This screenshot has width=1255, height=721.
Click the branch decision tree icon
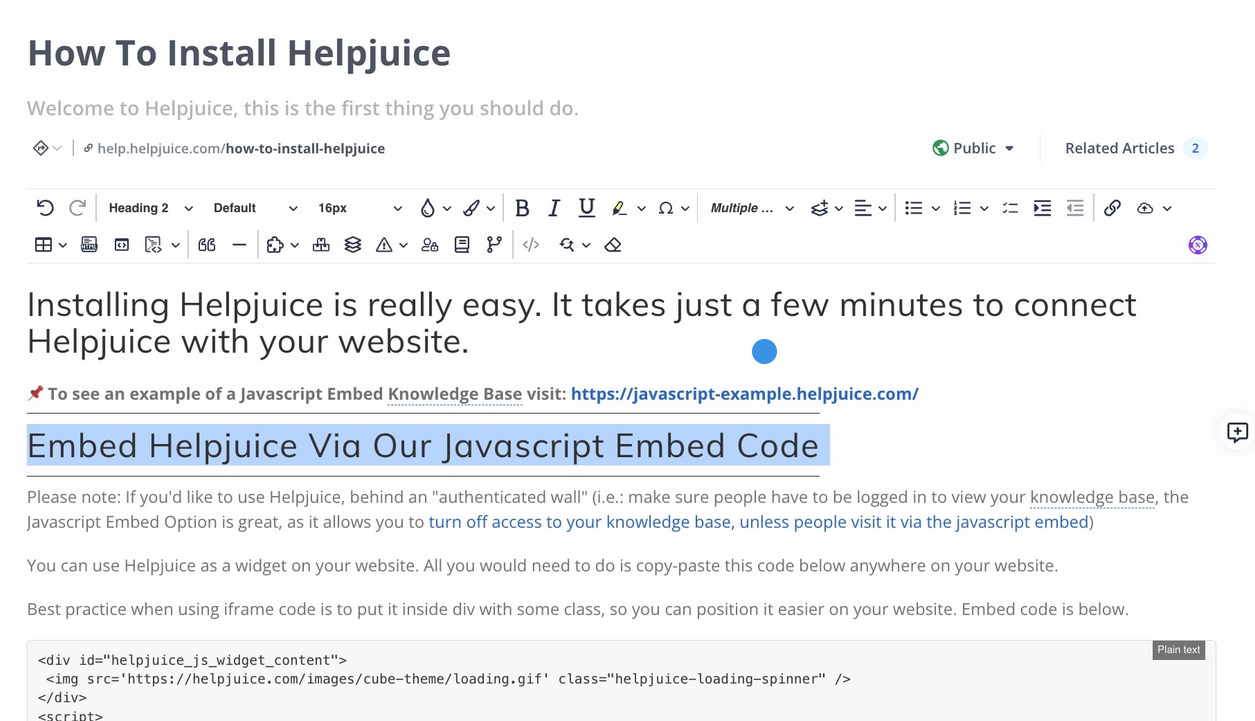(494, 245)
